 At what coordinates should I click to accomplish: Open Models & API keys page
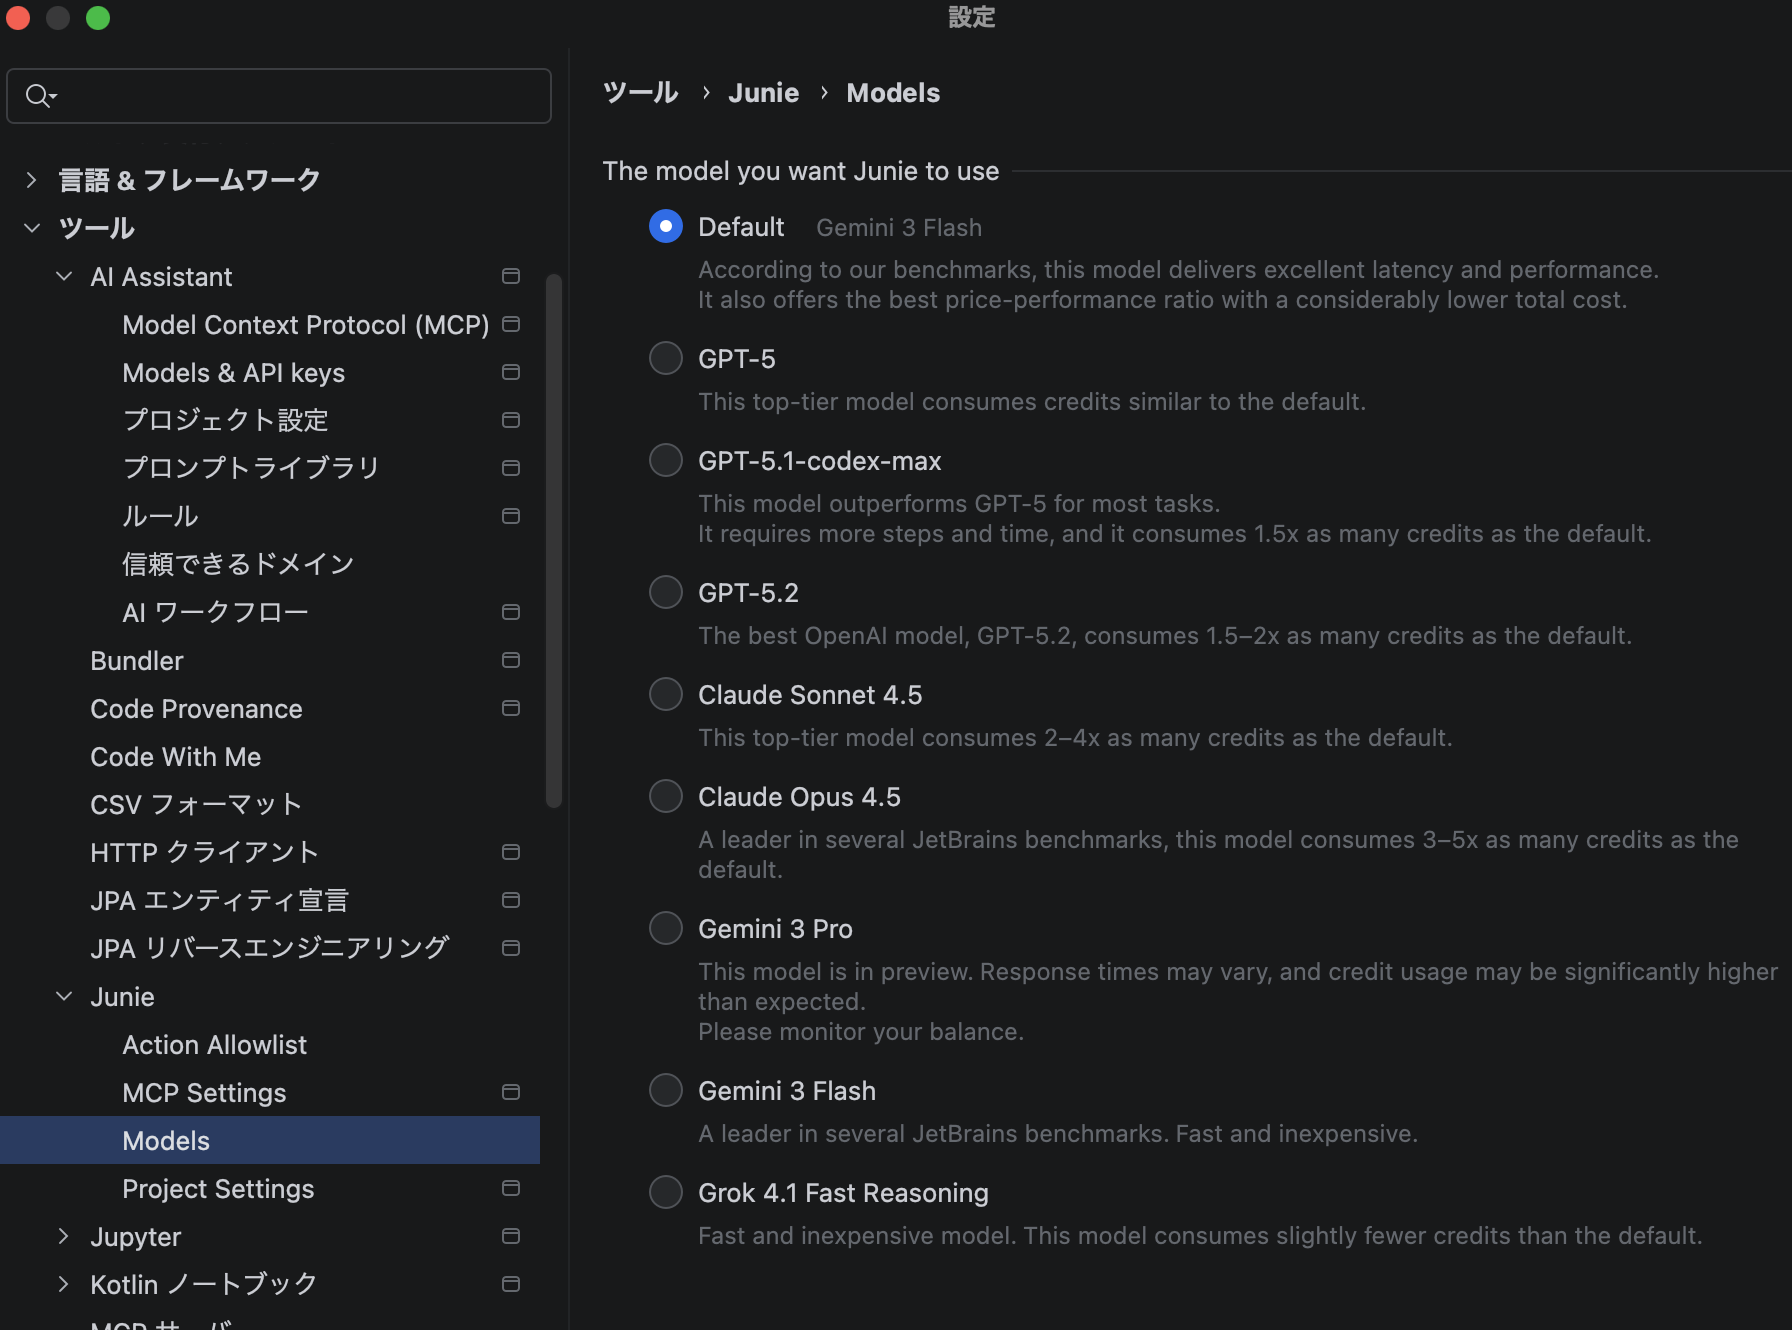click(x=233, y=372)
